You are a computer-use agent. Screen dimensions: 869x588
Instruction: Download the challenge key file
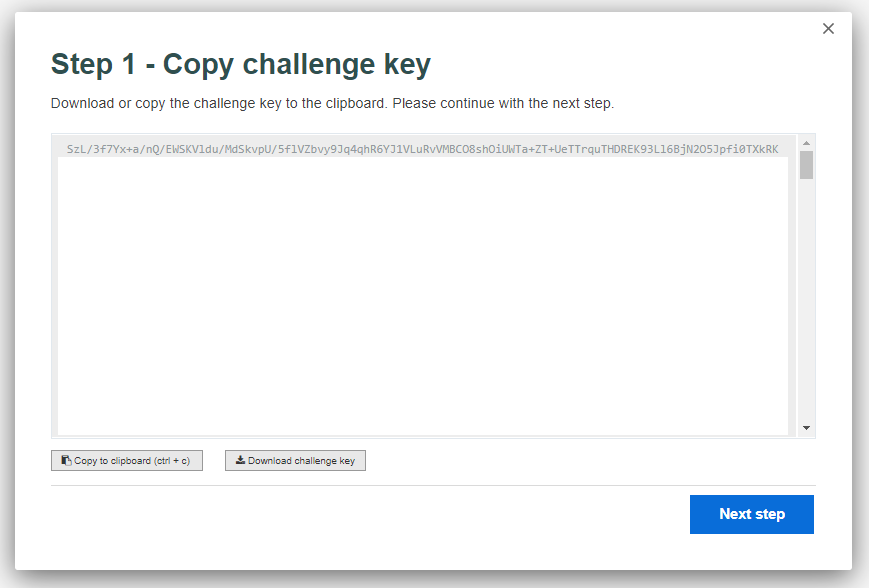point(295,461)
